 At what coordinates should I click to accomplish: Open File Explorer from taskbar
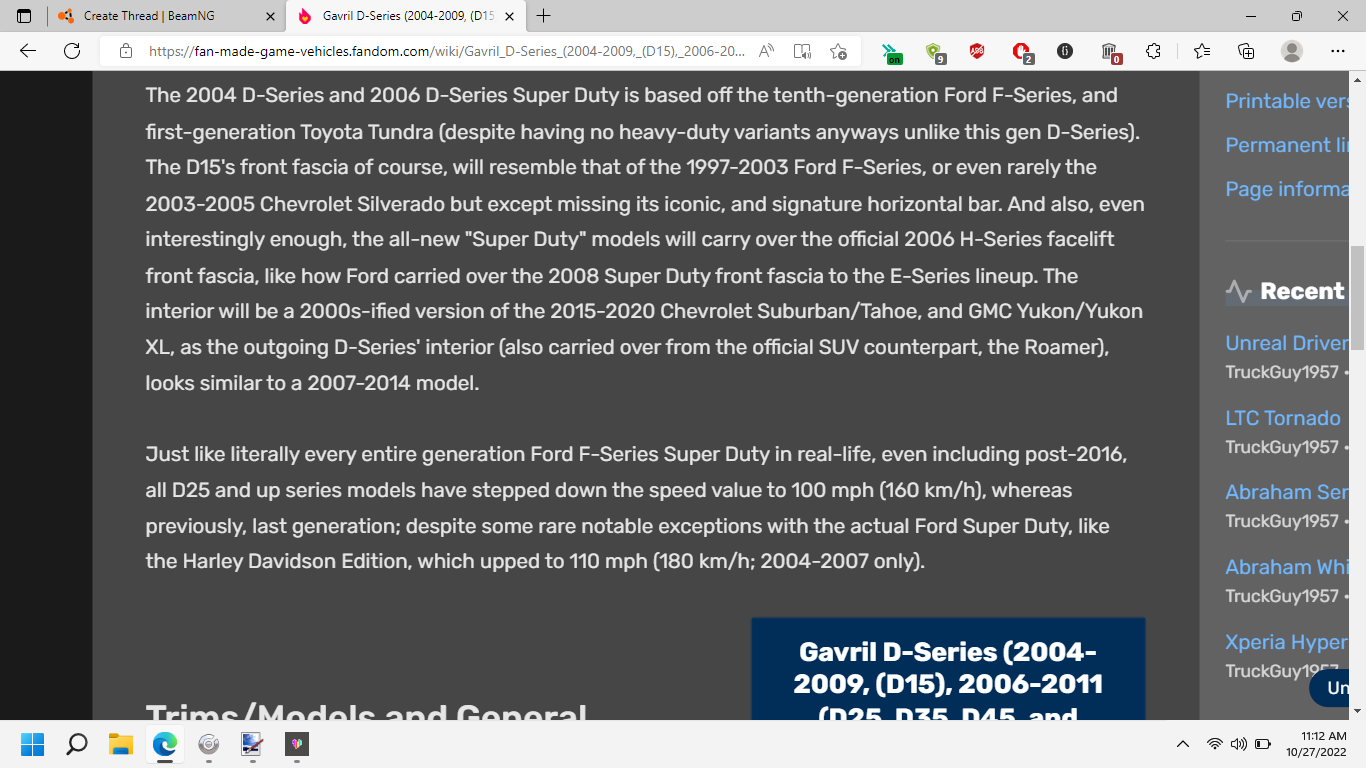(121, 744)
